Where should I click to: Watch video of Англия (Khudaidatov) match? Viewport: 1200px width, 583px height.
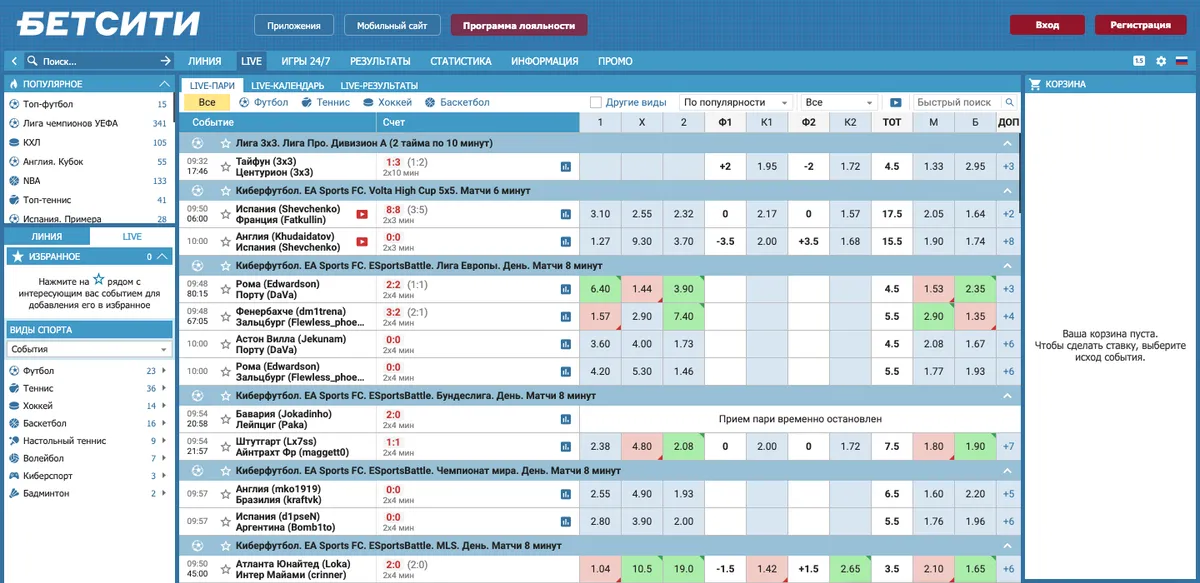coord(362,241)
